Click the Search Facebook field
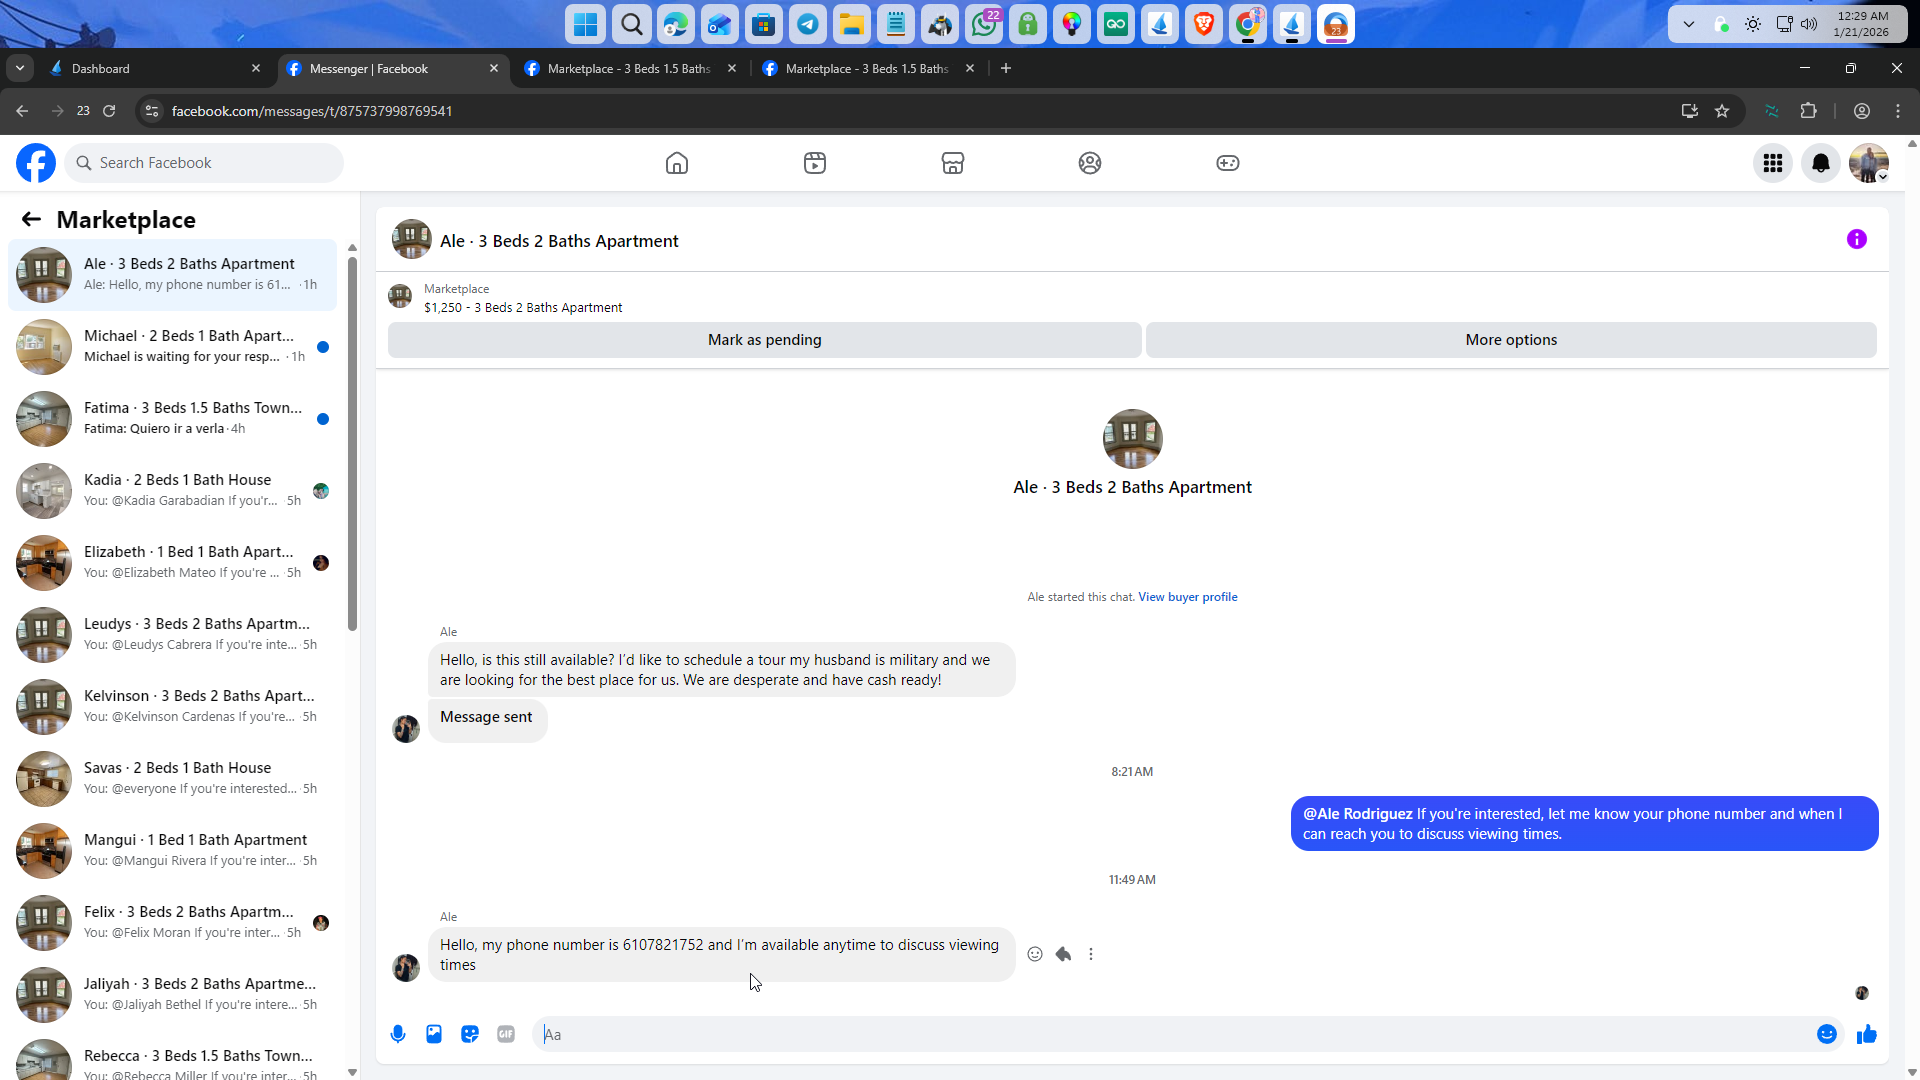The width and height of the screenshot is (1920, 1080). click(x=204, y=163)
